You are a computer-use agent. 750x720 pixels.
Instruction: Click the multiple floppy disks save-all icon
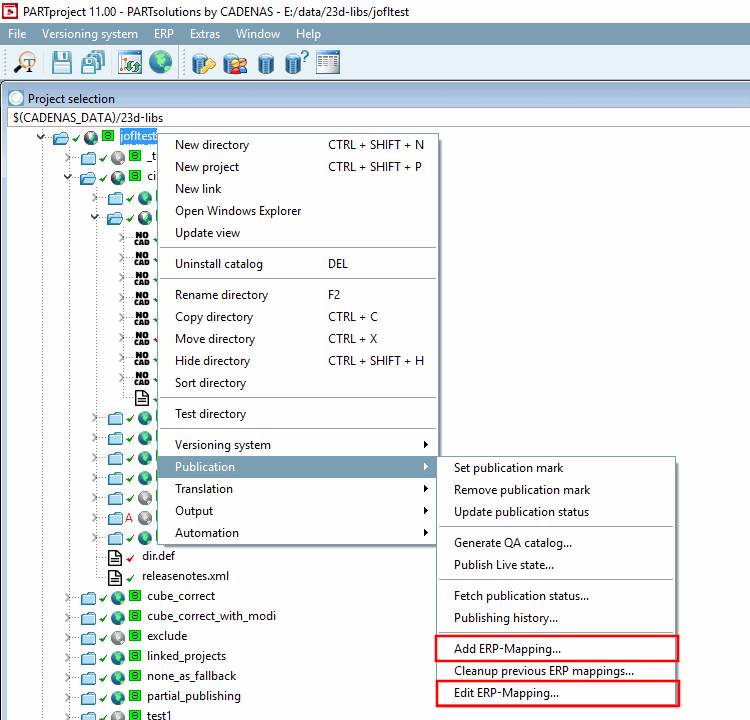point(93,63)
